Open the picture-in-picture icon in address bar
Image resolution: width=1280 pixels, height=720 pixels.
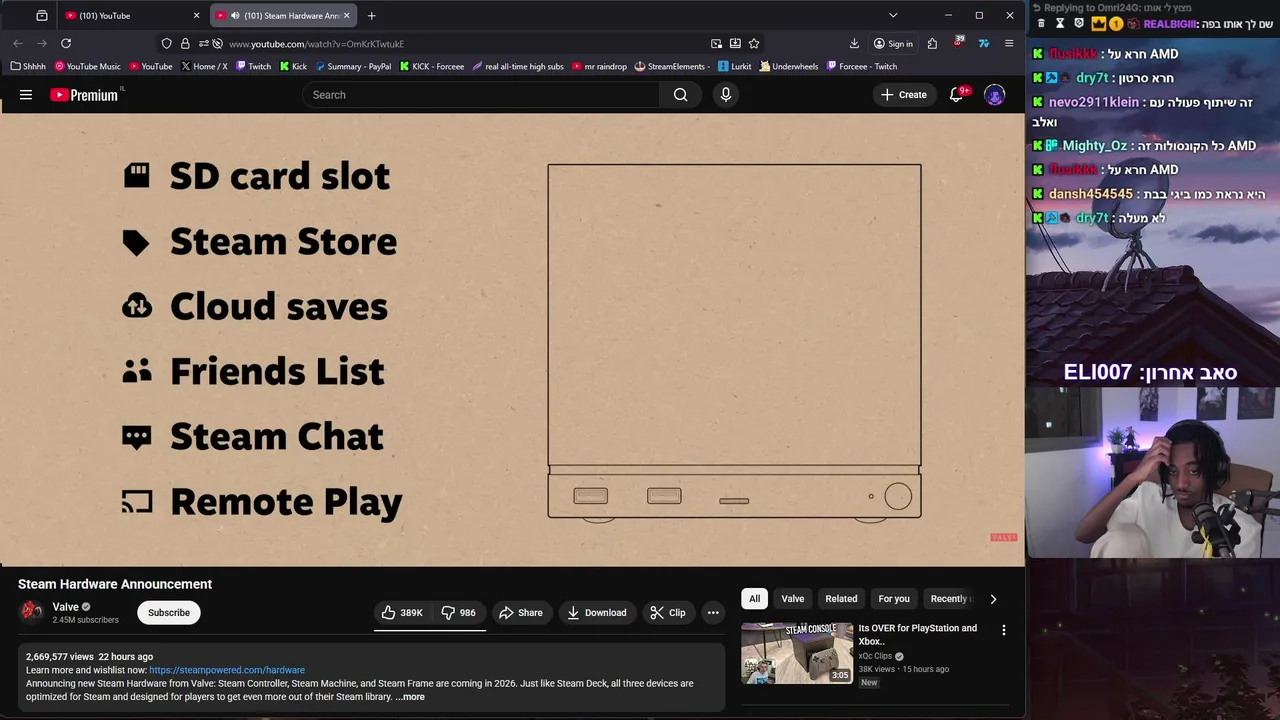(716, 43)
